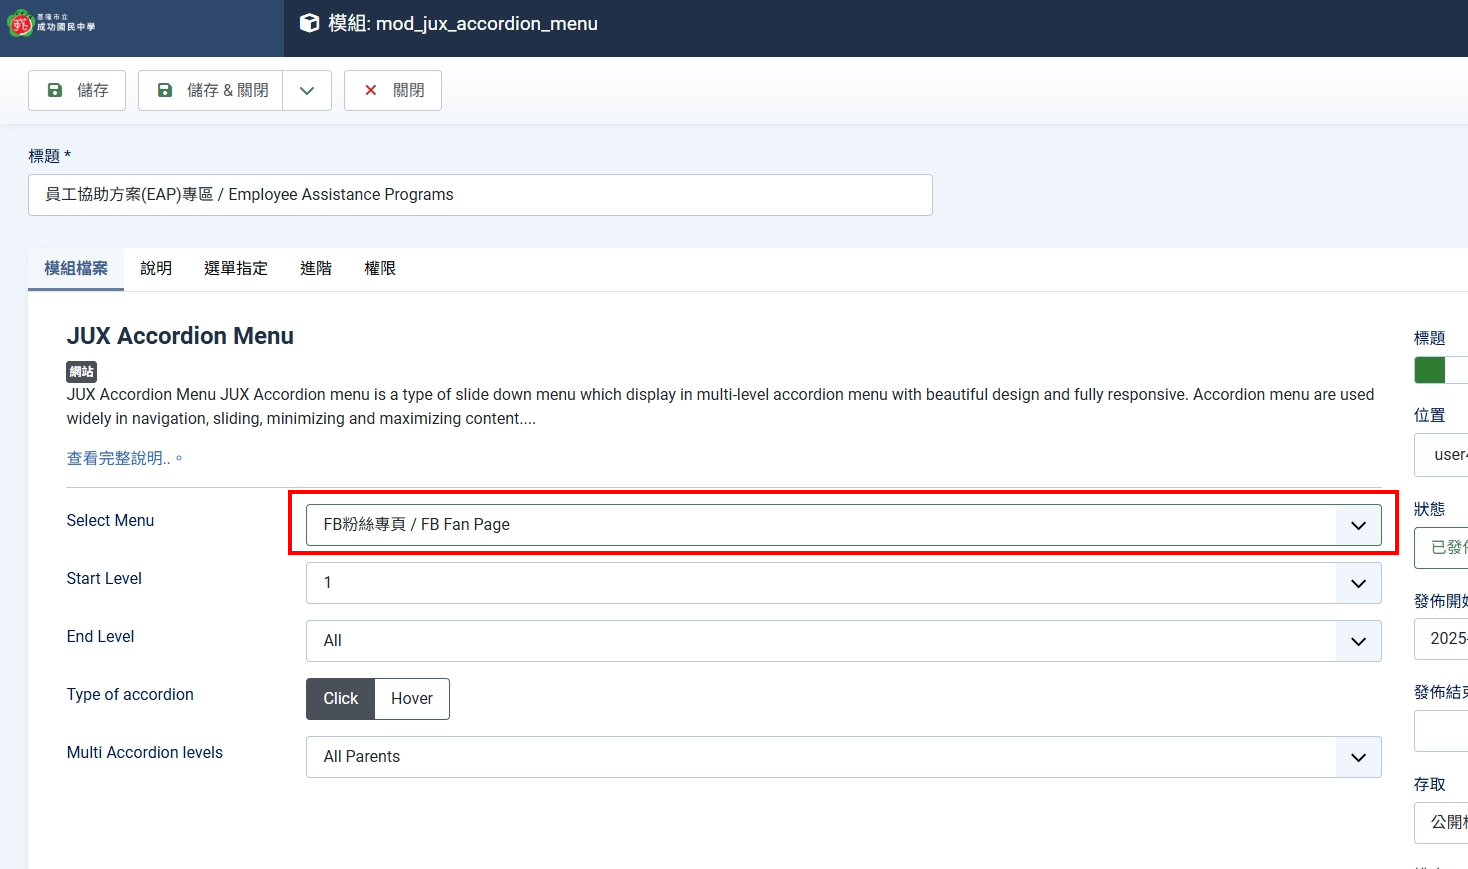This screenshot has width=1468, height=869.
Task: Click the school logo in header
Action: coord(52,23)
